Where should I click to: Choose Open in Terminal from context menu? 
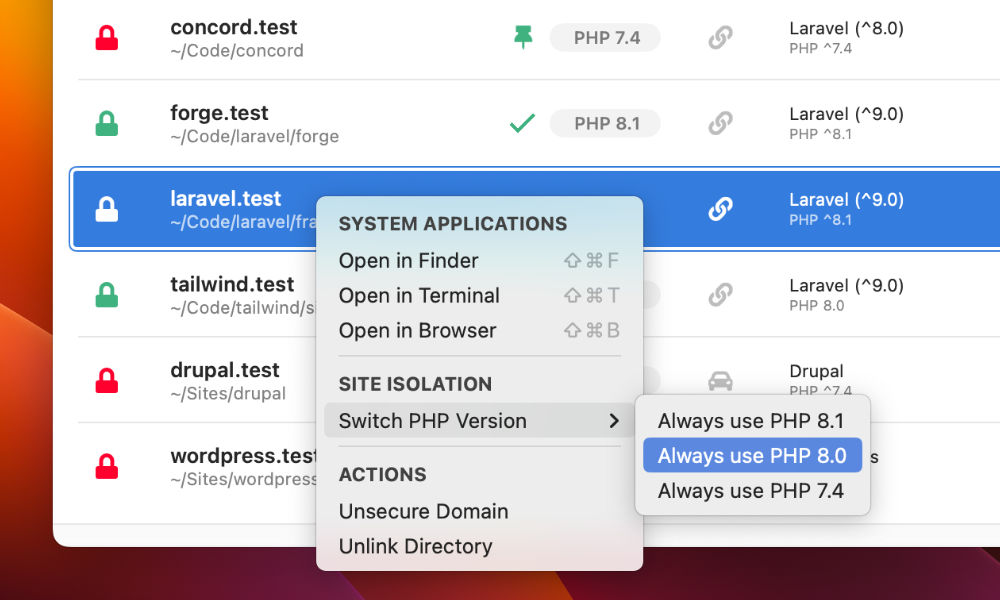(479, 295)
